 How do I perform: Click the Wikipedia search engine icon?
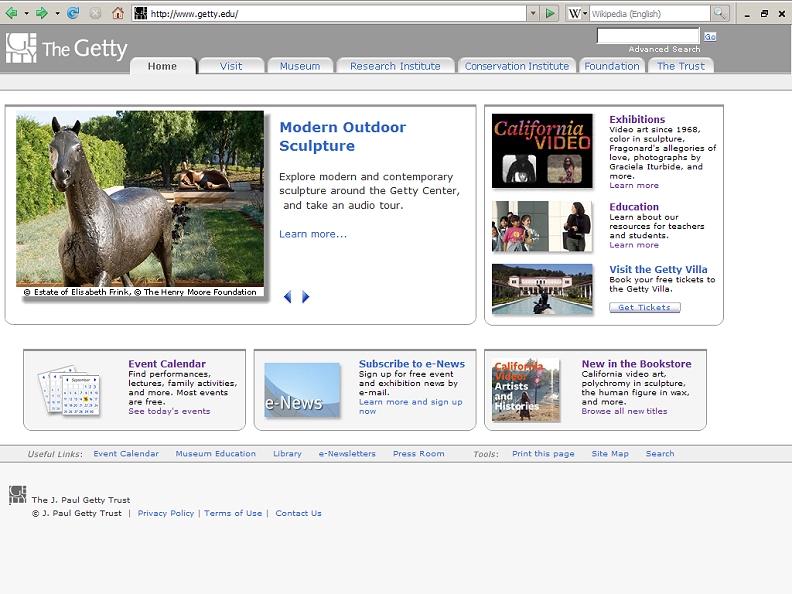574,14
